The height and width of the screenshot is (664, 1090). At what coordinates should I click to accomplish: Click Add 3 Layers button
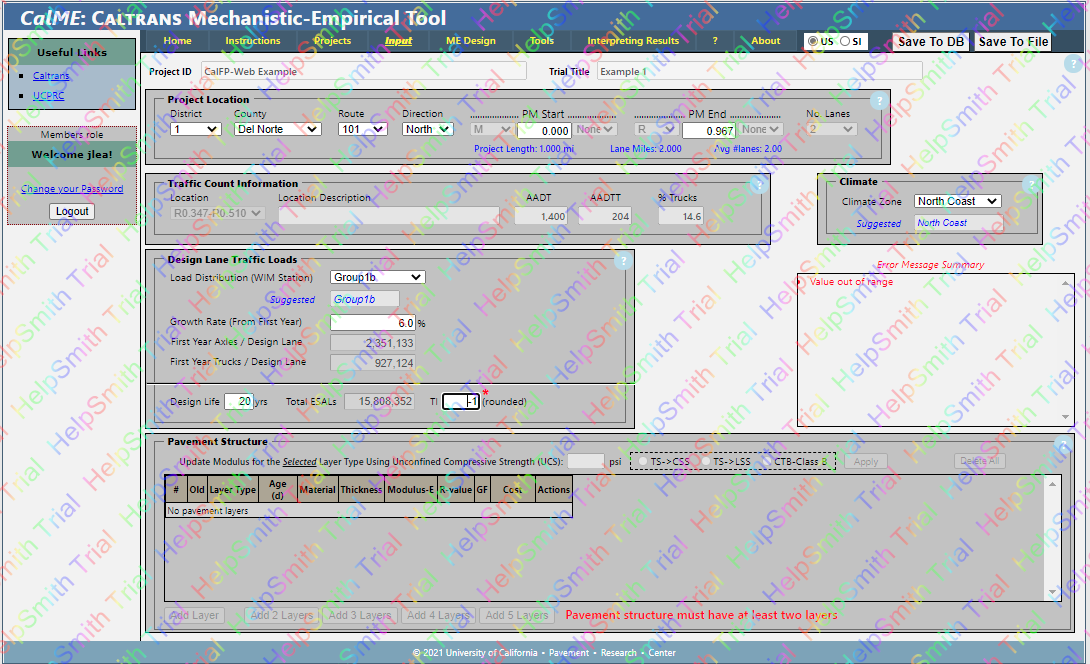tap(360, 615)
